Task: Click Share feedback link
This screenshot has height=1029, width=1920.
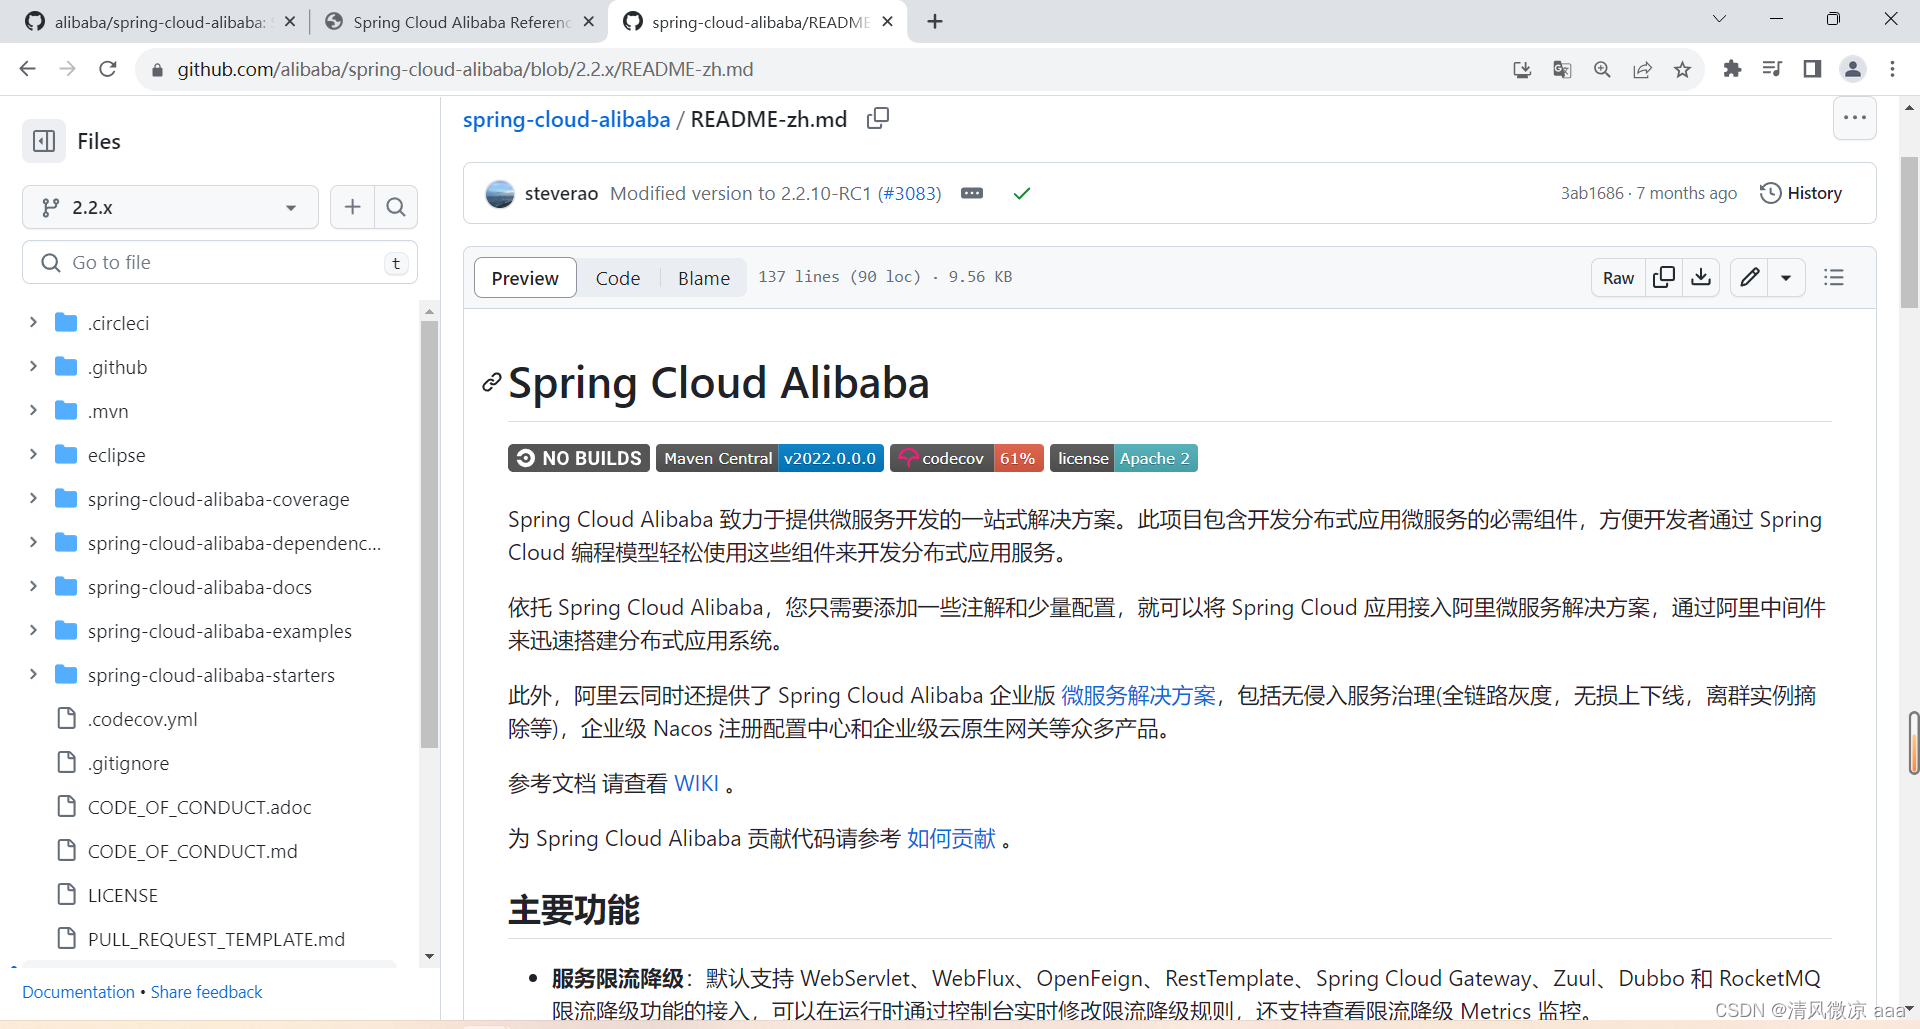Action: click(206, 992)
